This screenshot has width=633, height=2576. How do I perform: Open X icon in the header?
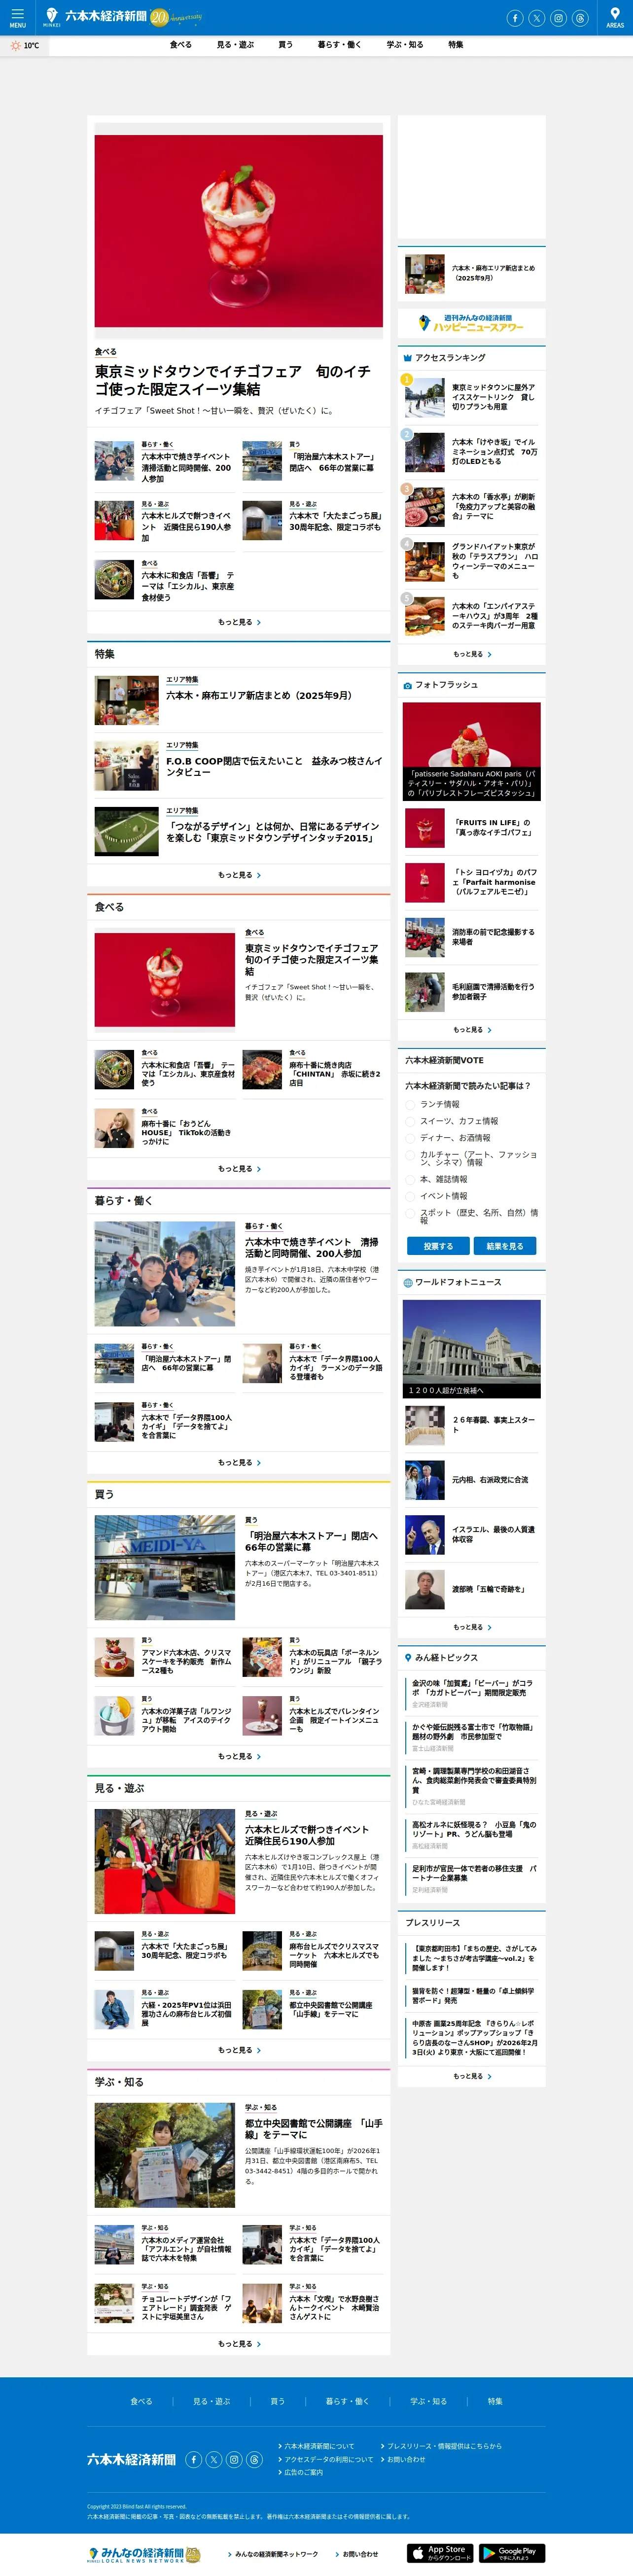click(x=536, y=18)
